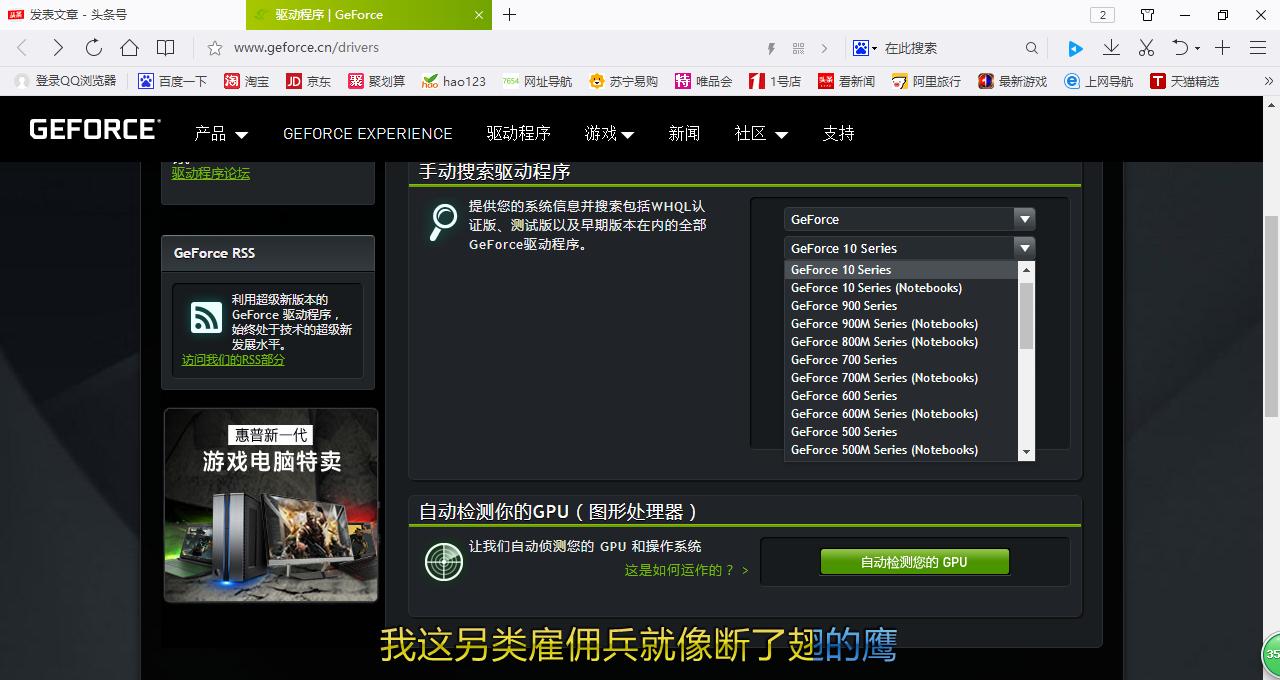Choose GeForce 700M Series (Notebooks) option
The height and width of the screenshot is (680, 1280).
pos(884,378)
